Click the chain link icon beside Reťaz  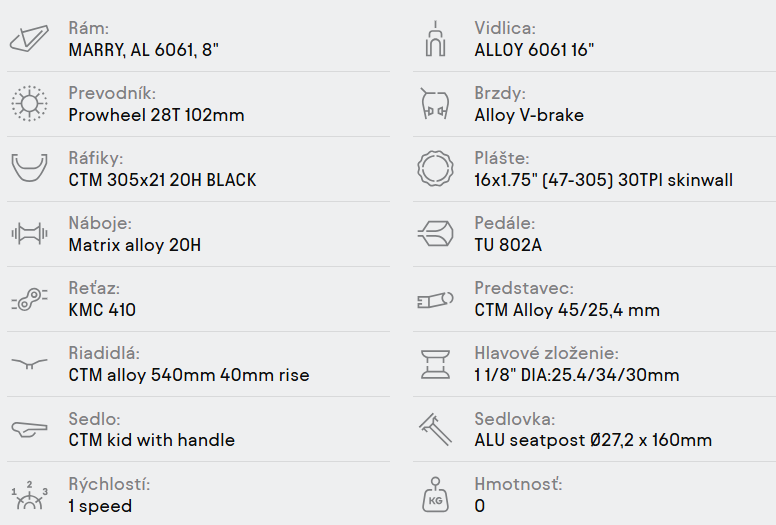tap(28, 299)
